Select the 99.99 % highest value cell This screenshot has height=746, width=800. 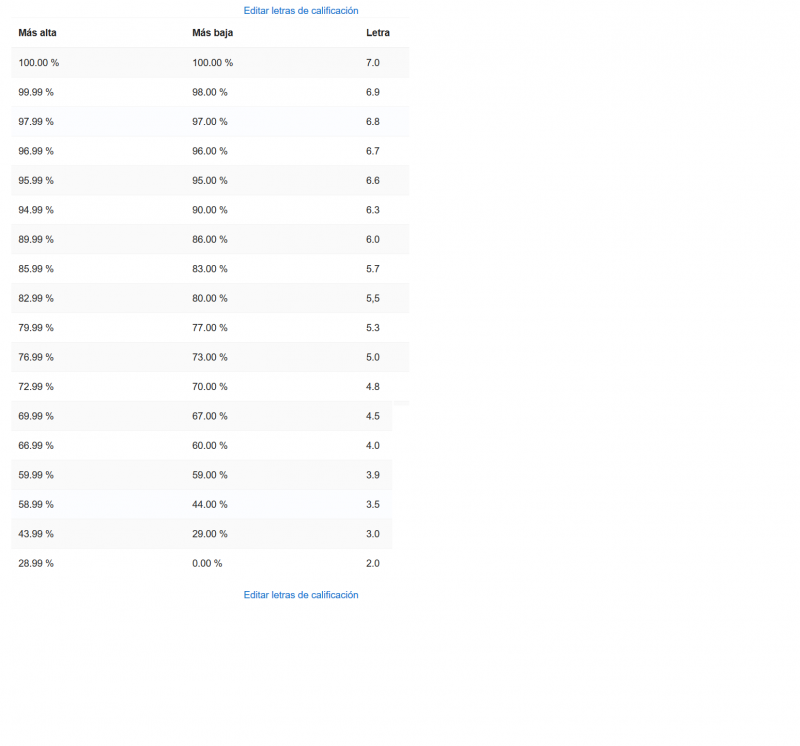[x=36, y=92]
